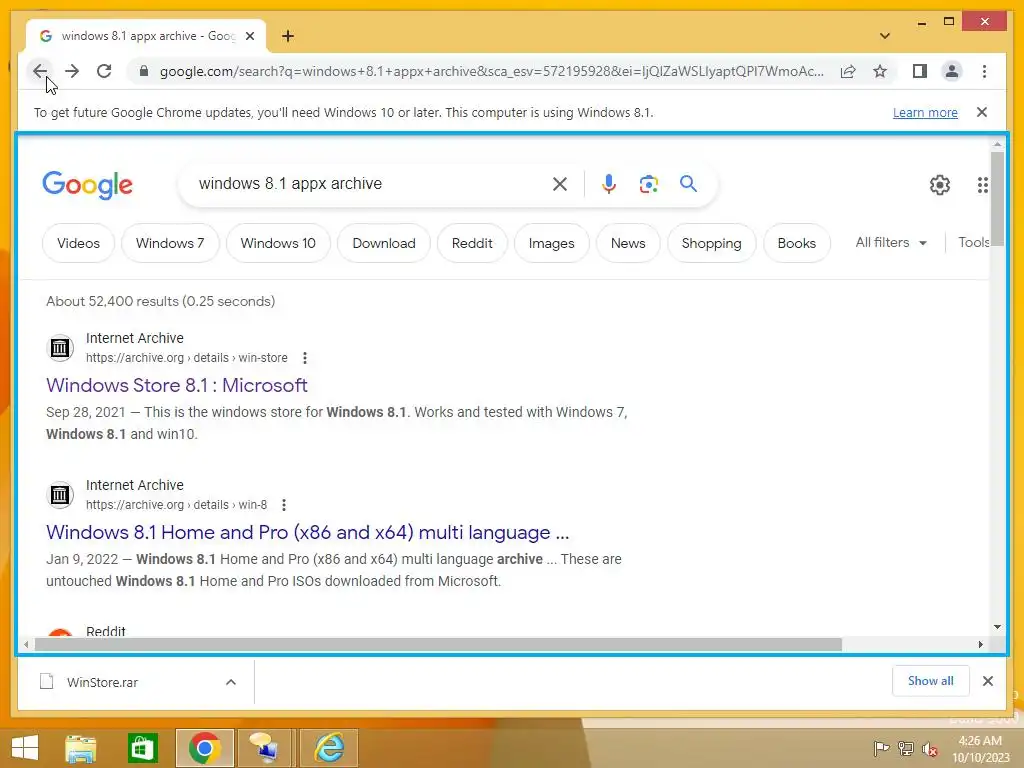The height and width of the screenshot is (768, 1024).
Task: Expand the All filters dropdown
Action: pos(891,242)
